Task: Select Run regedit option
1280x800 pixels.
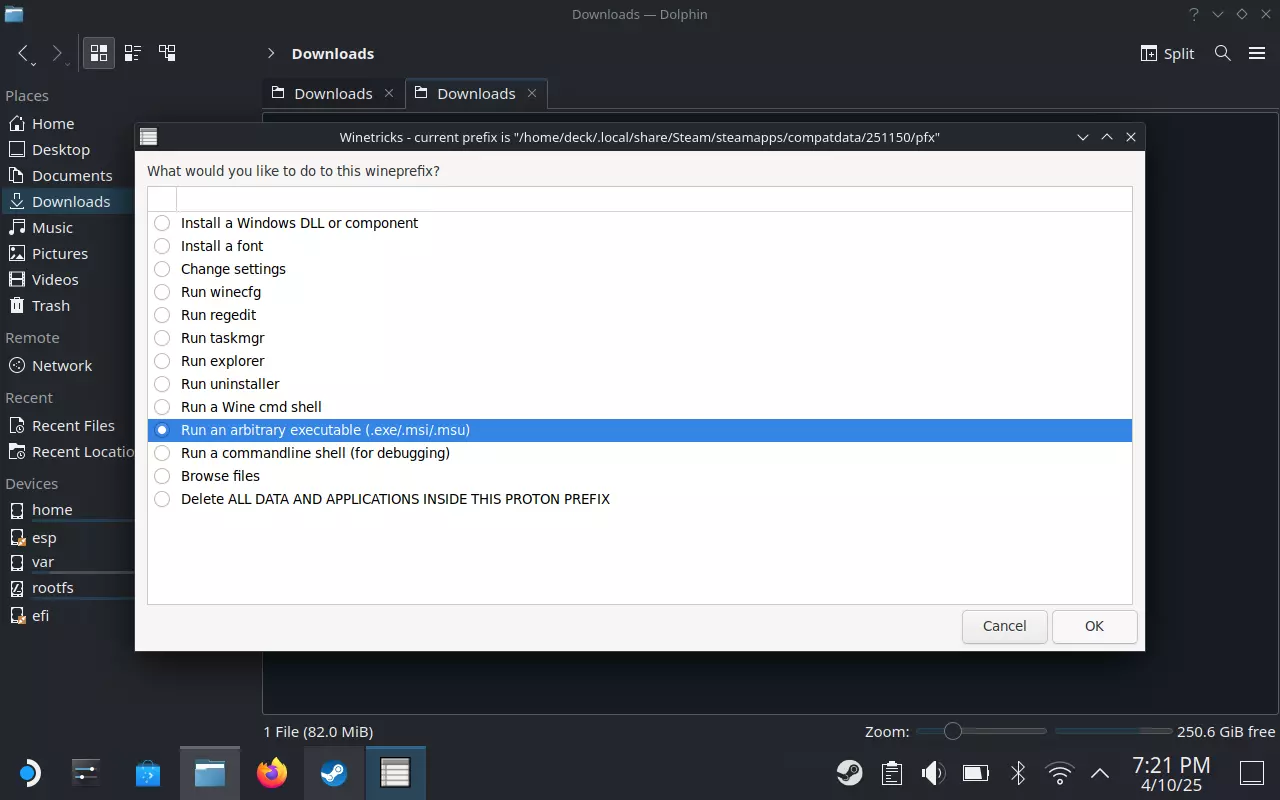Action: [640, 315]
